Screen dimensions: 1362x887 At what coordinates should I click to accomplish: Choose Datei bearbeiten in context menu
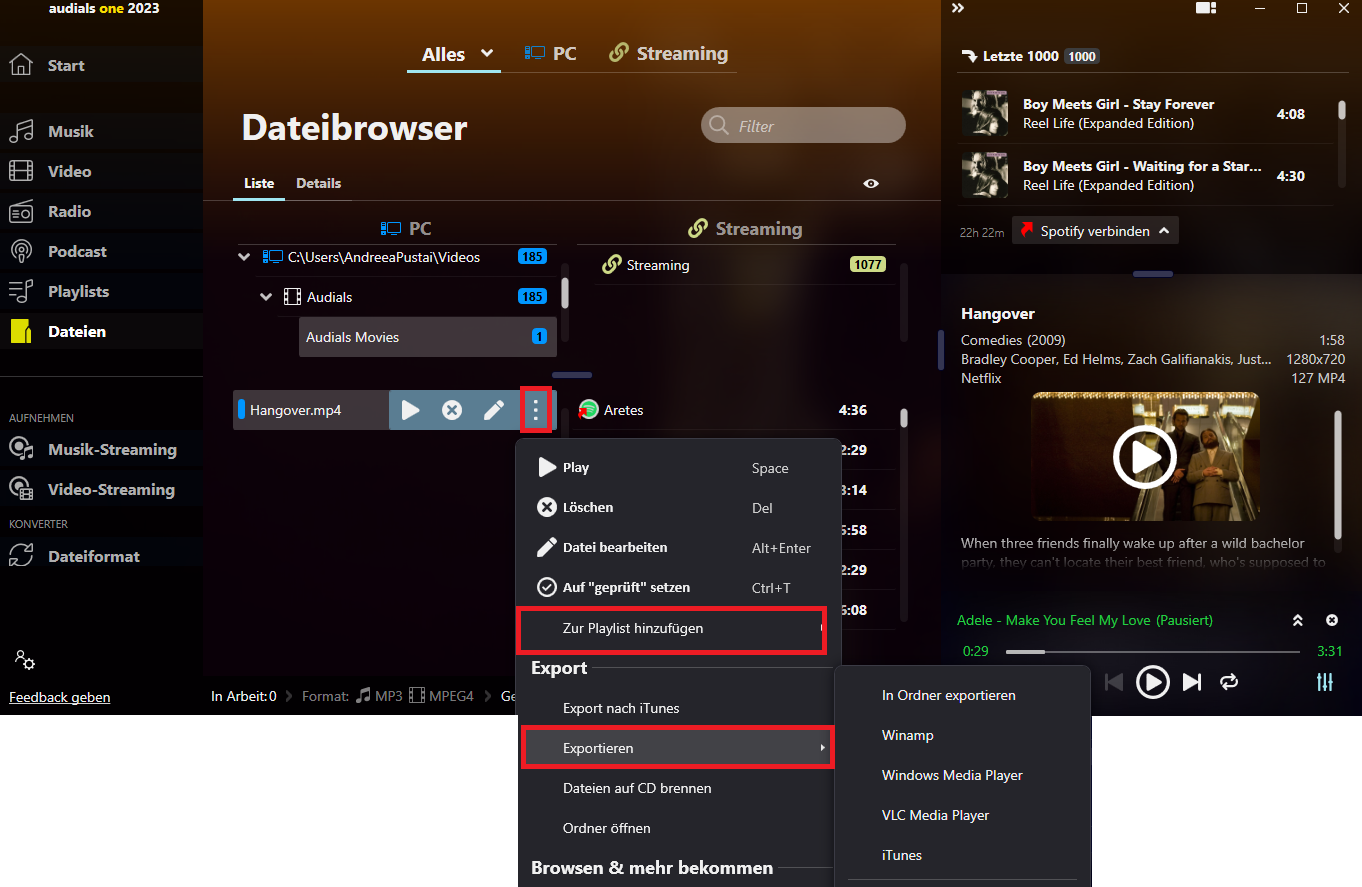pos(678,548)
